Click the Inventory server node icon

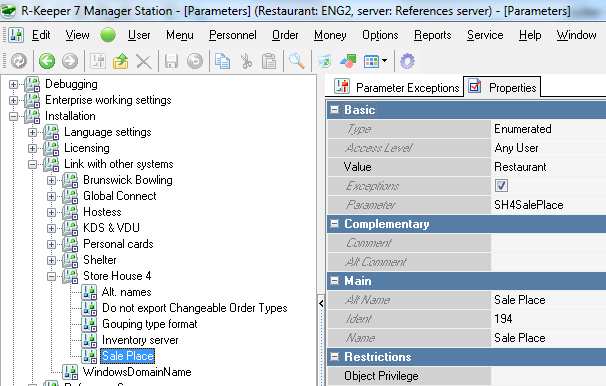(x=89, y=340)
